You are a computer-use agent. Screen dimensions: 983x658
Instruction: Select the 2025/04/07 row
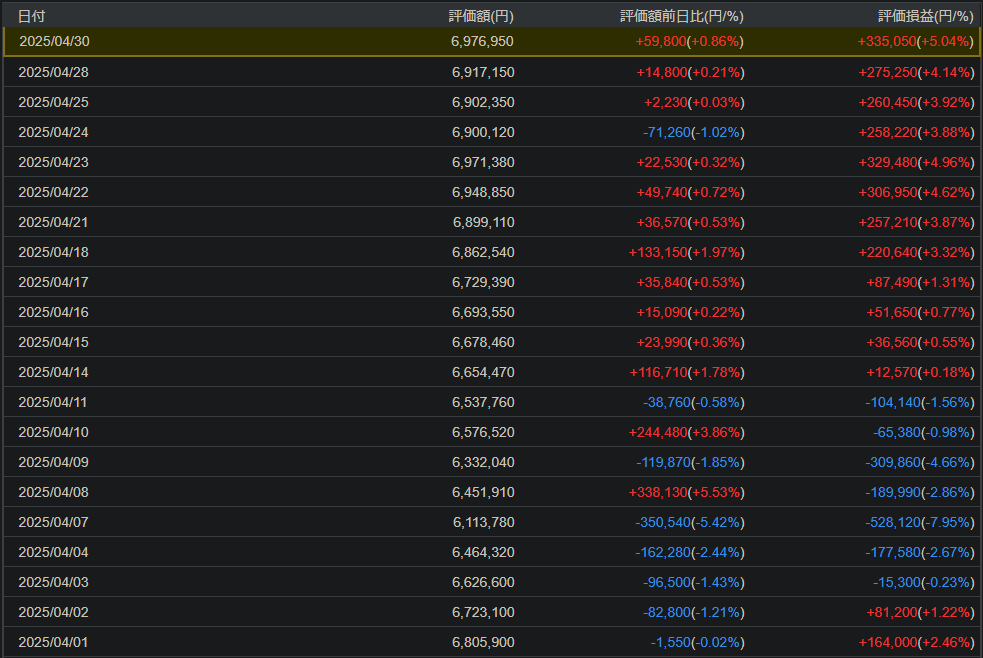[492, 522]
